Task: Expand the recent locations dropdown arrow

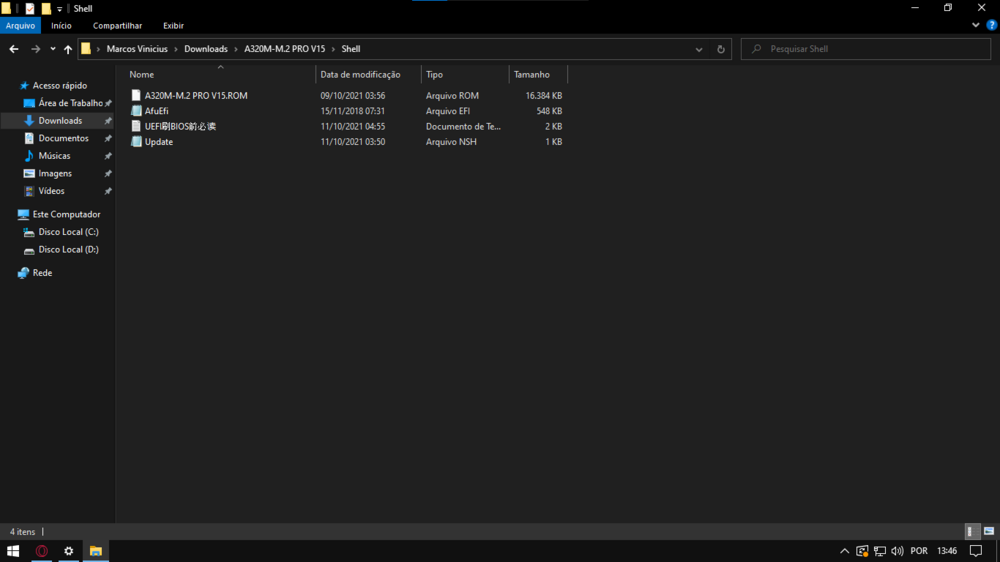Action: (x=53, y=49)
